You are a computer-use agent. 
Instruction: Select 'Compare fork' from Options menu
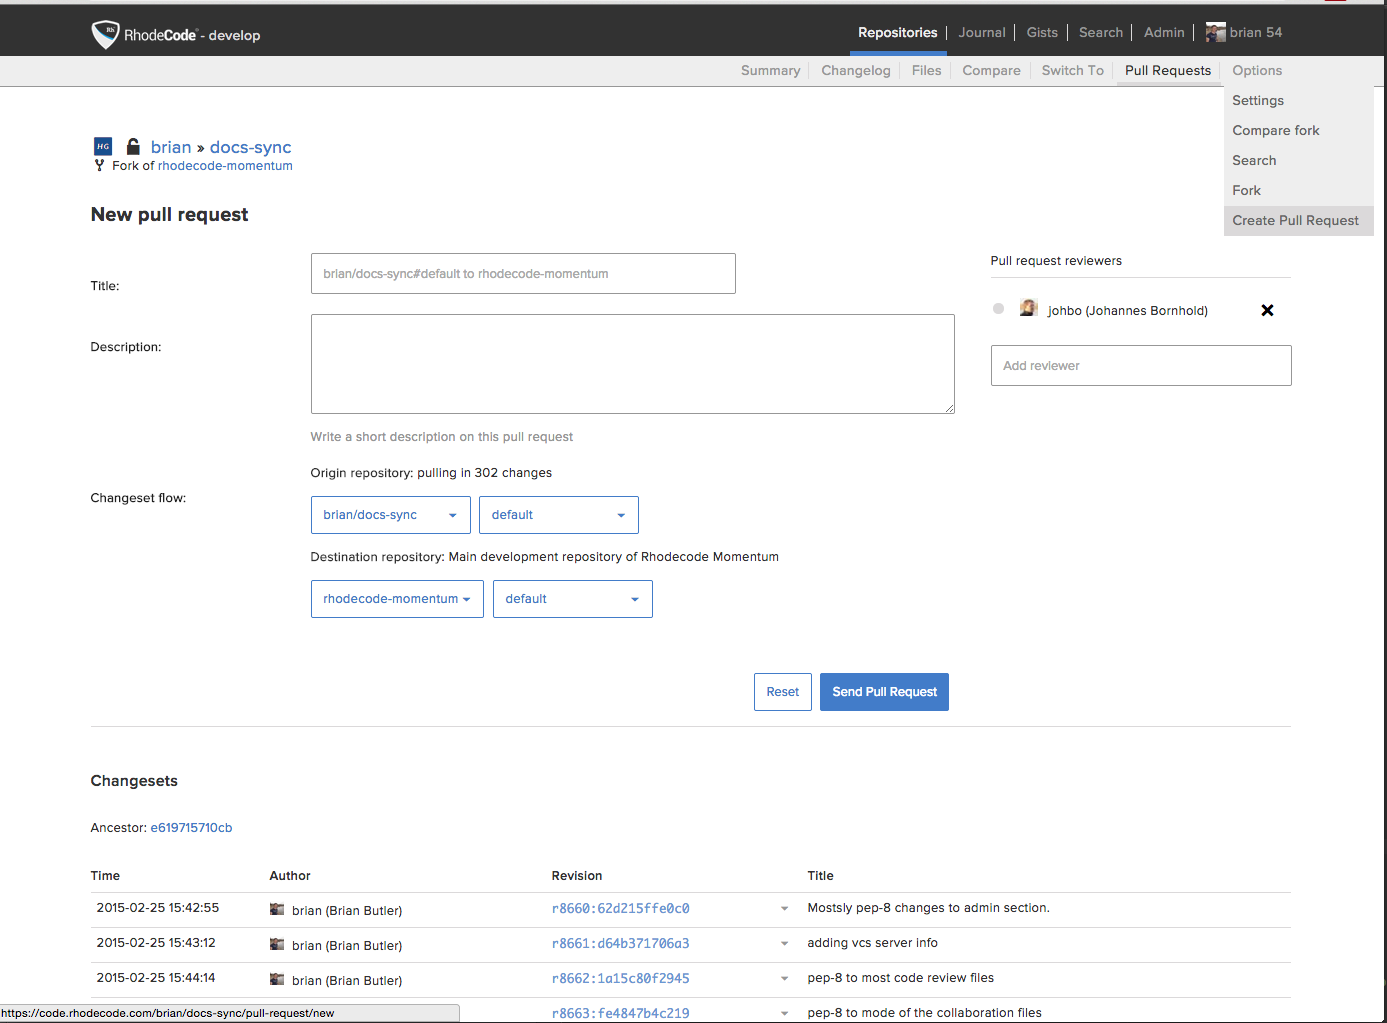coord(1275,131)
